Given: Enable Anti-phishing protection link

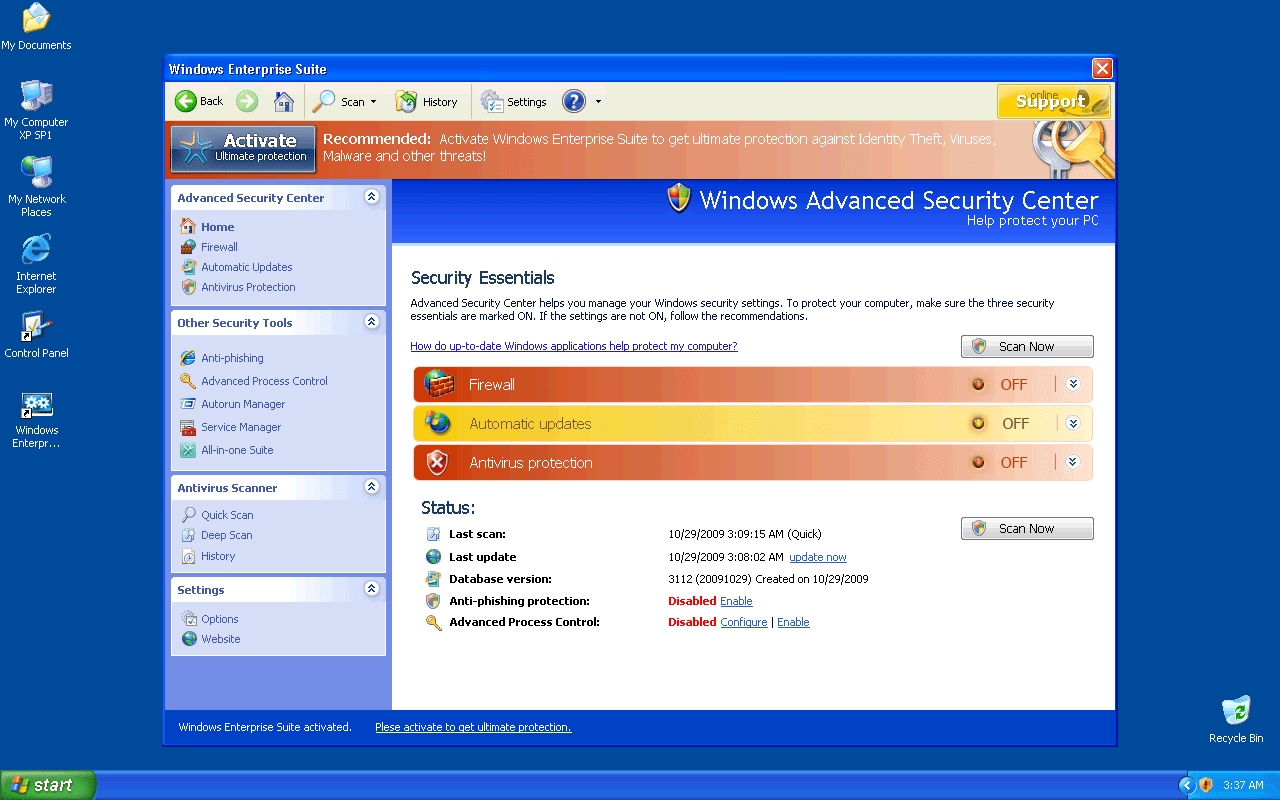Looking at the screenshot, I should [736, 601].
